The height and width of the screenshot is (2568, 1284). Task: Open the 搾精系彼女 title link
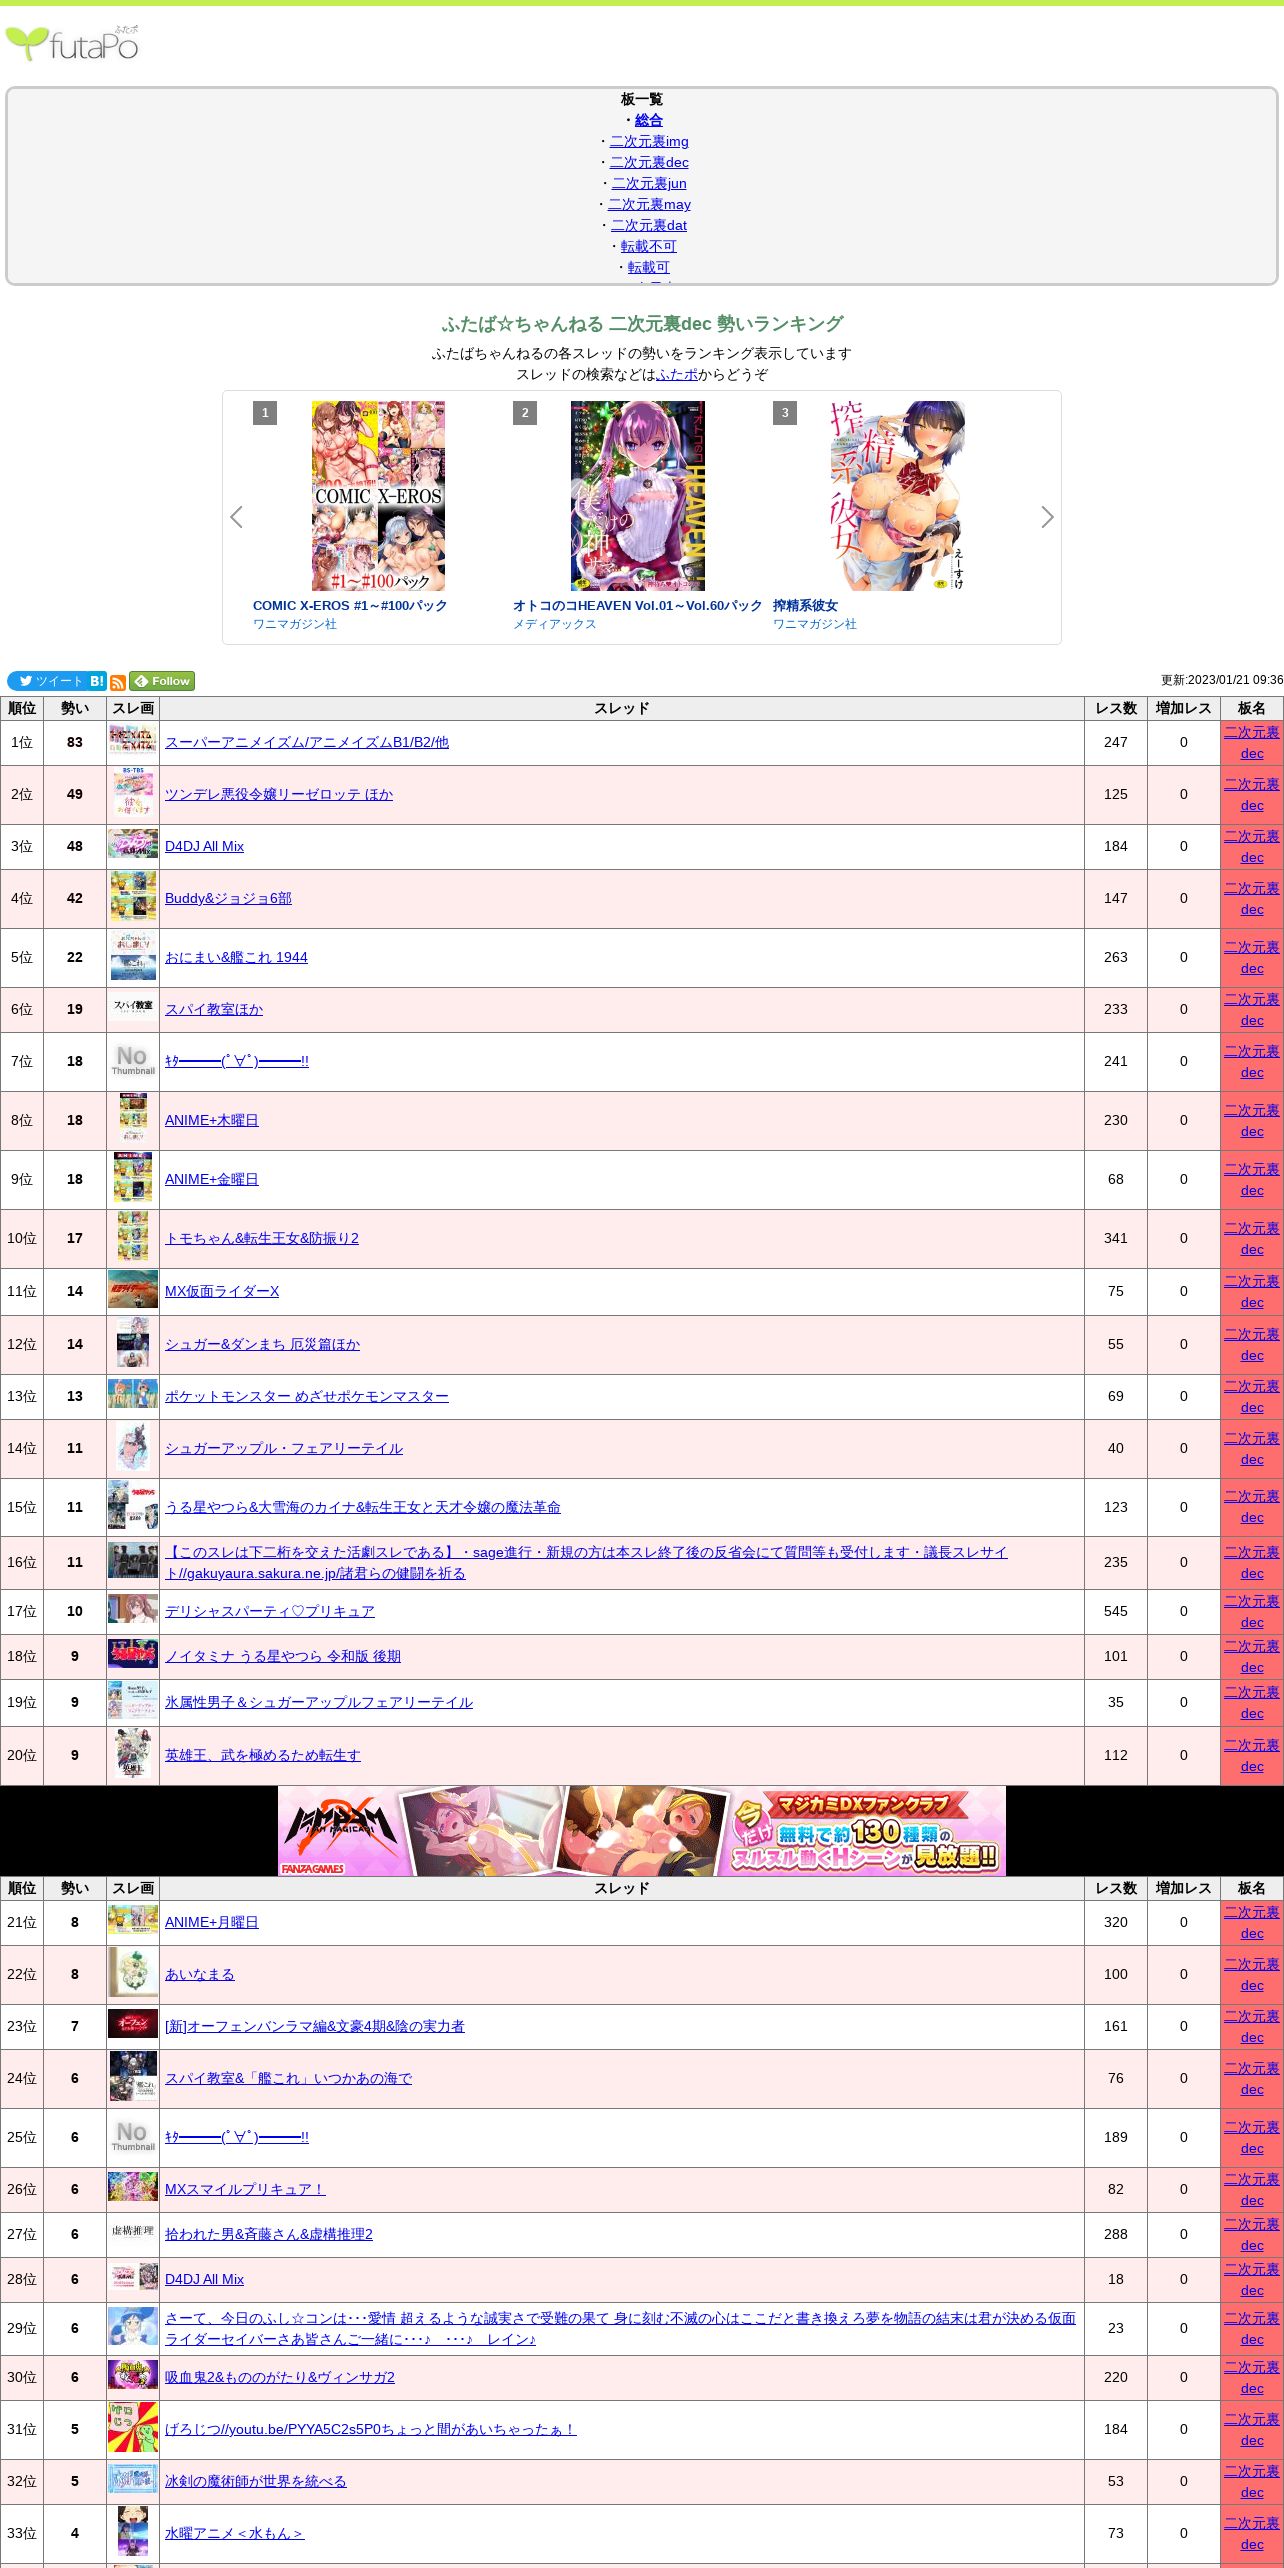coord(805,605)
